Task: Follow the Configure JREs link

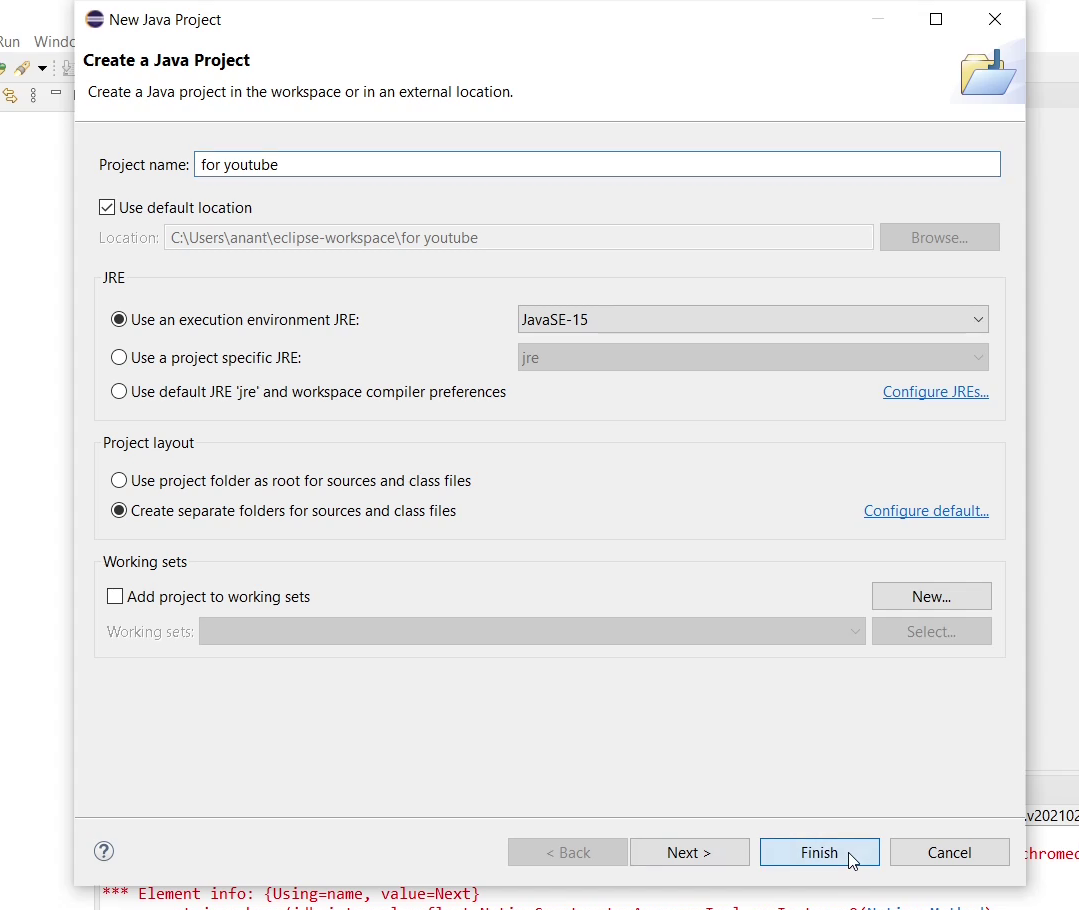Action: [x=935, y=392]
